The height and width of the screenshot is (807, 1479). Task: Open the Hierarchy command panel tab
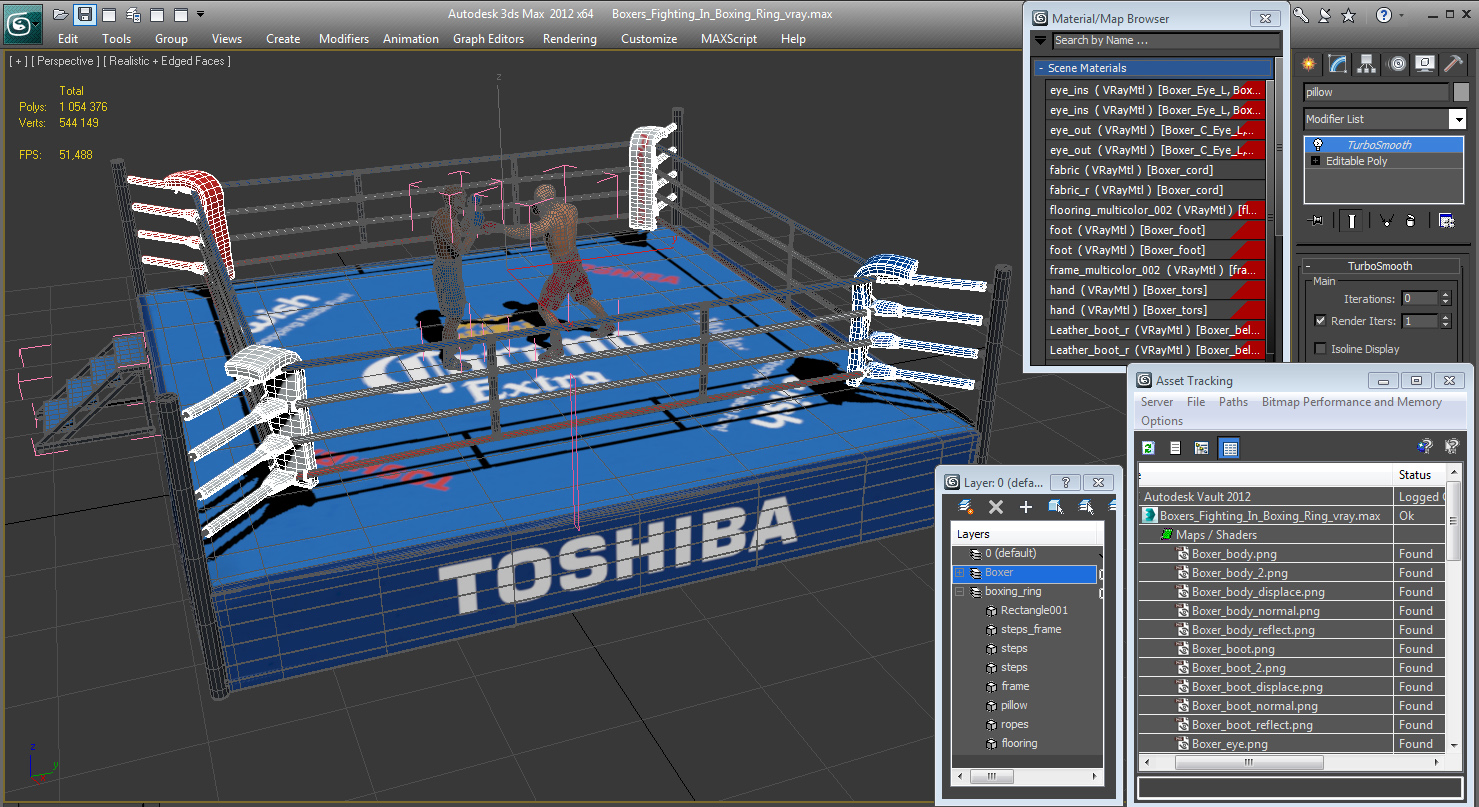pos(1367,64)
